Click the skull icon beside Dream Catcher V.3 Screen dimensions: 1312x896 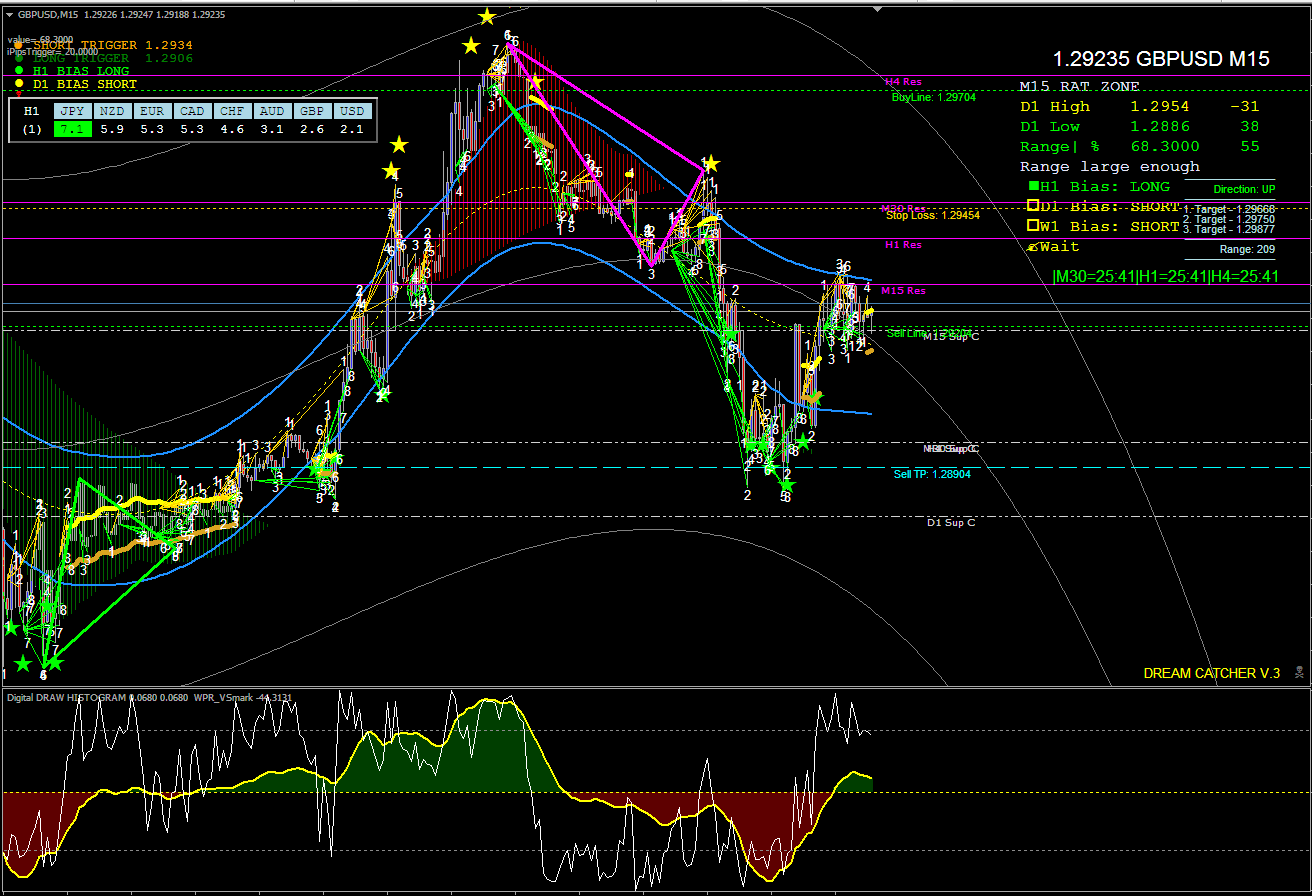tap(1298, 672)
